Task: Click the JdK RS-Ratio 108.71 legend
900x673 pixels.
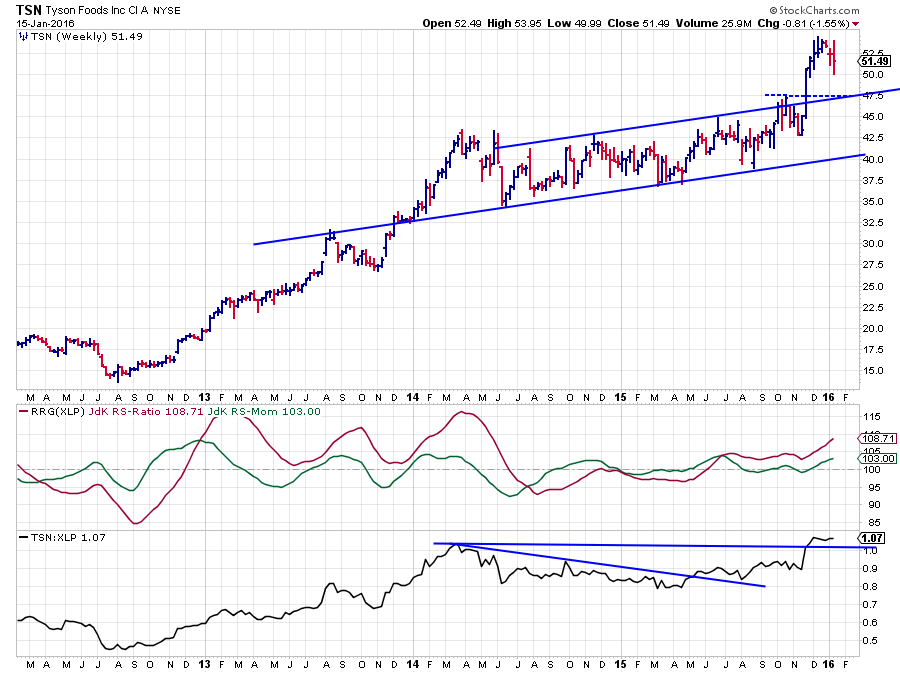Action: click(x=146, y=412)
